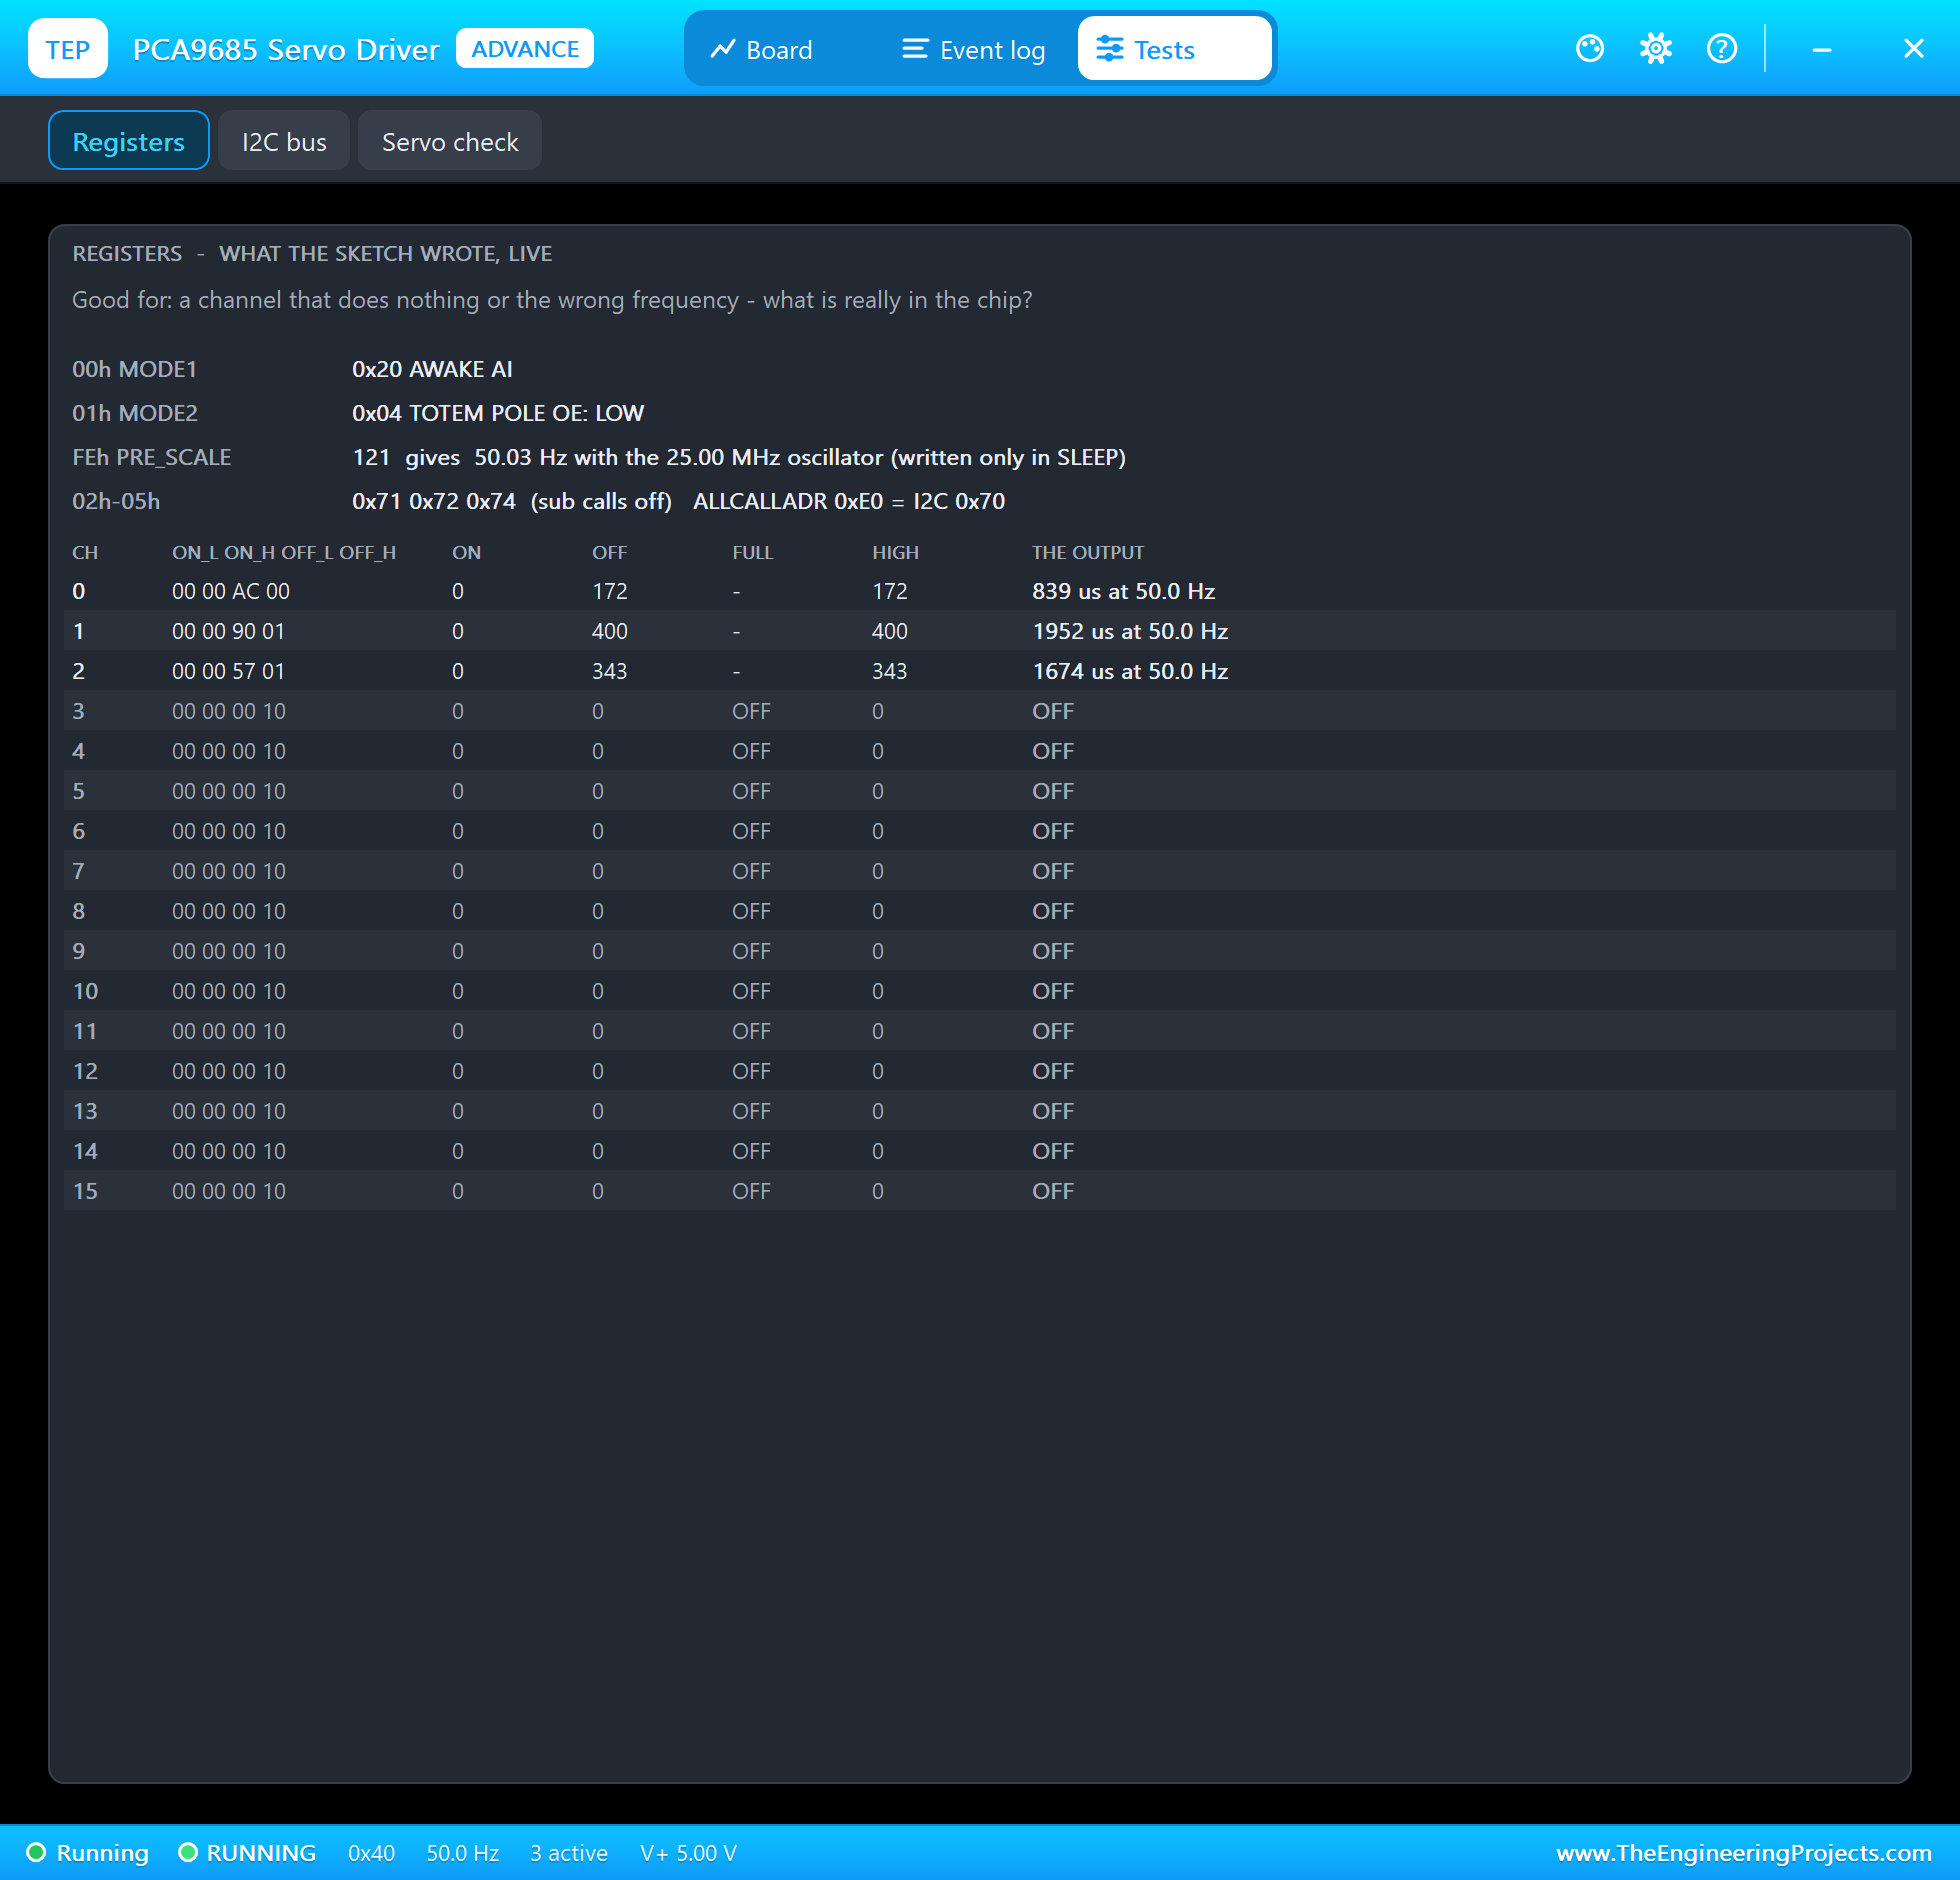Image resolution: width=1960 pixels, height=1880 pixels.
Task: Open the I2C bus sub-tab
Action: tap(284, 141)
